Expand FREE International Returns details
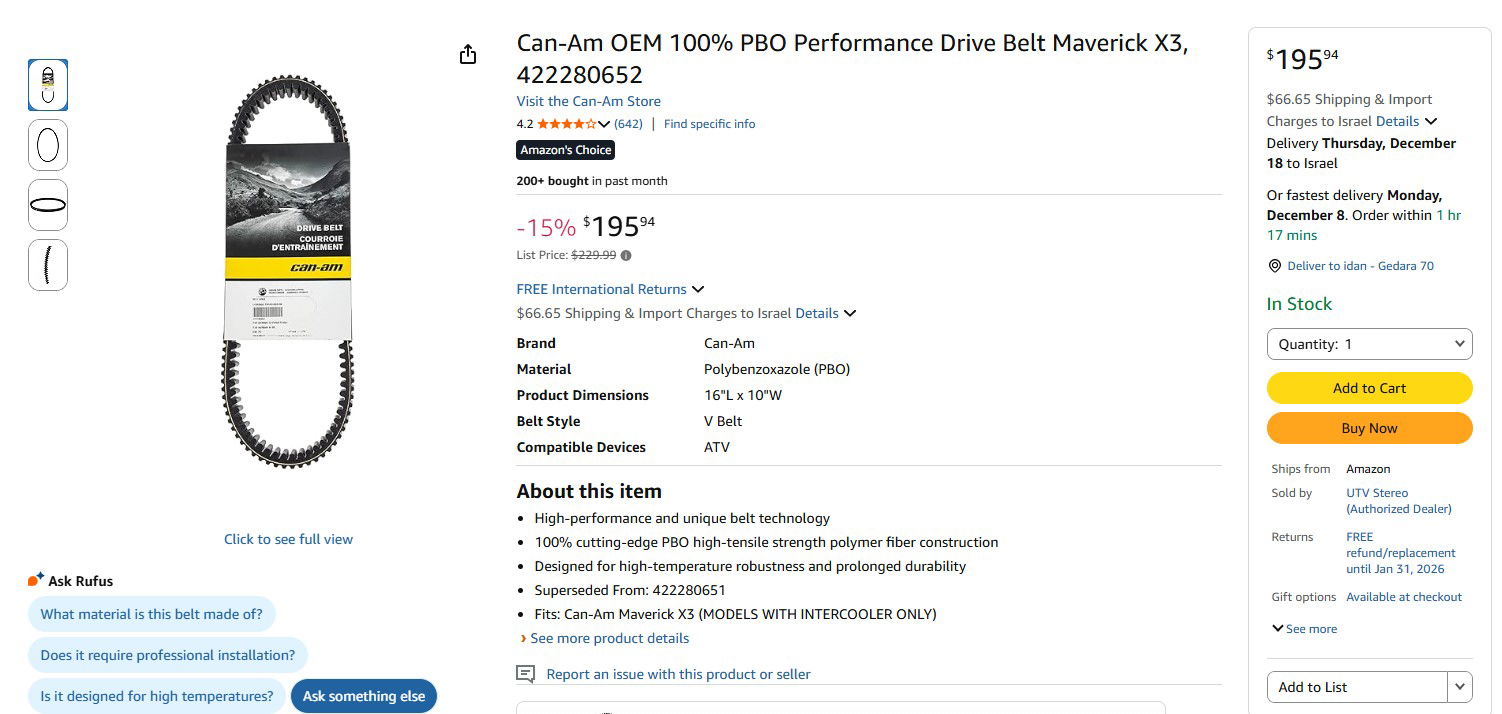Screen dimensions: 1502x714 point(698,289)
